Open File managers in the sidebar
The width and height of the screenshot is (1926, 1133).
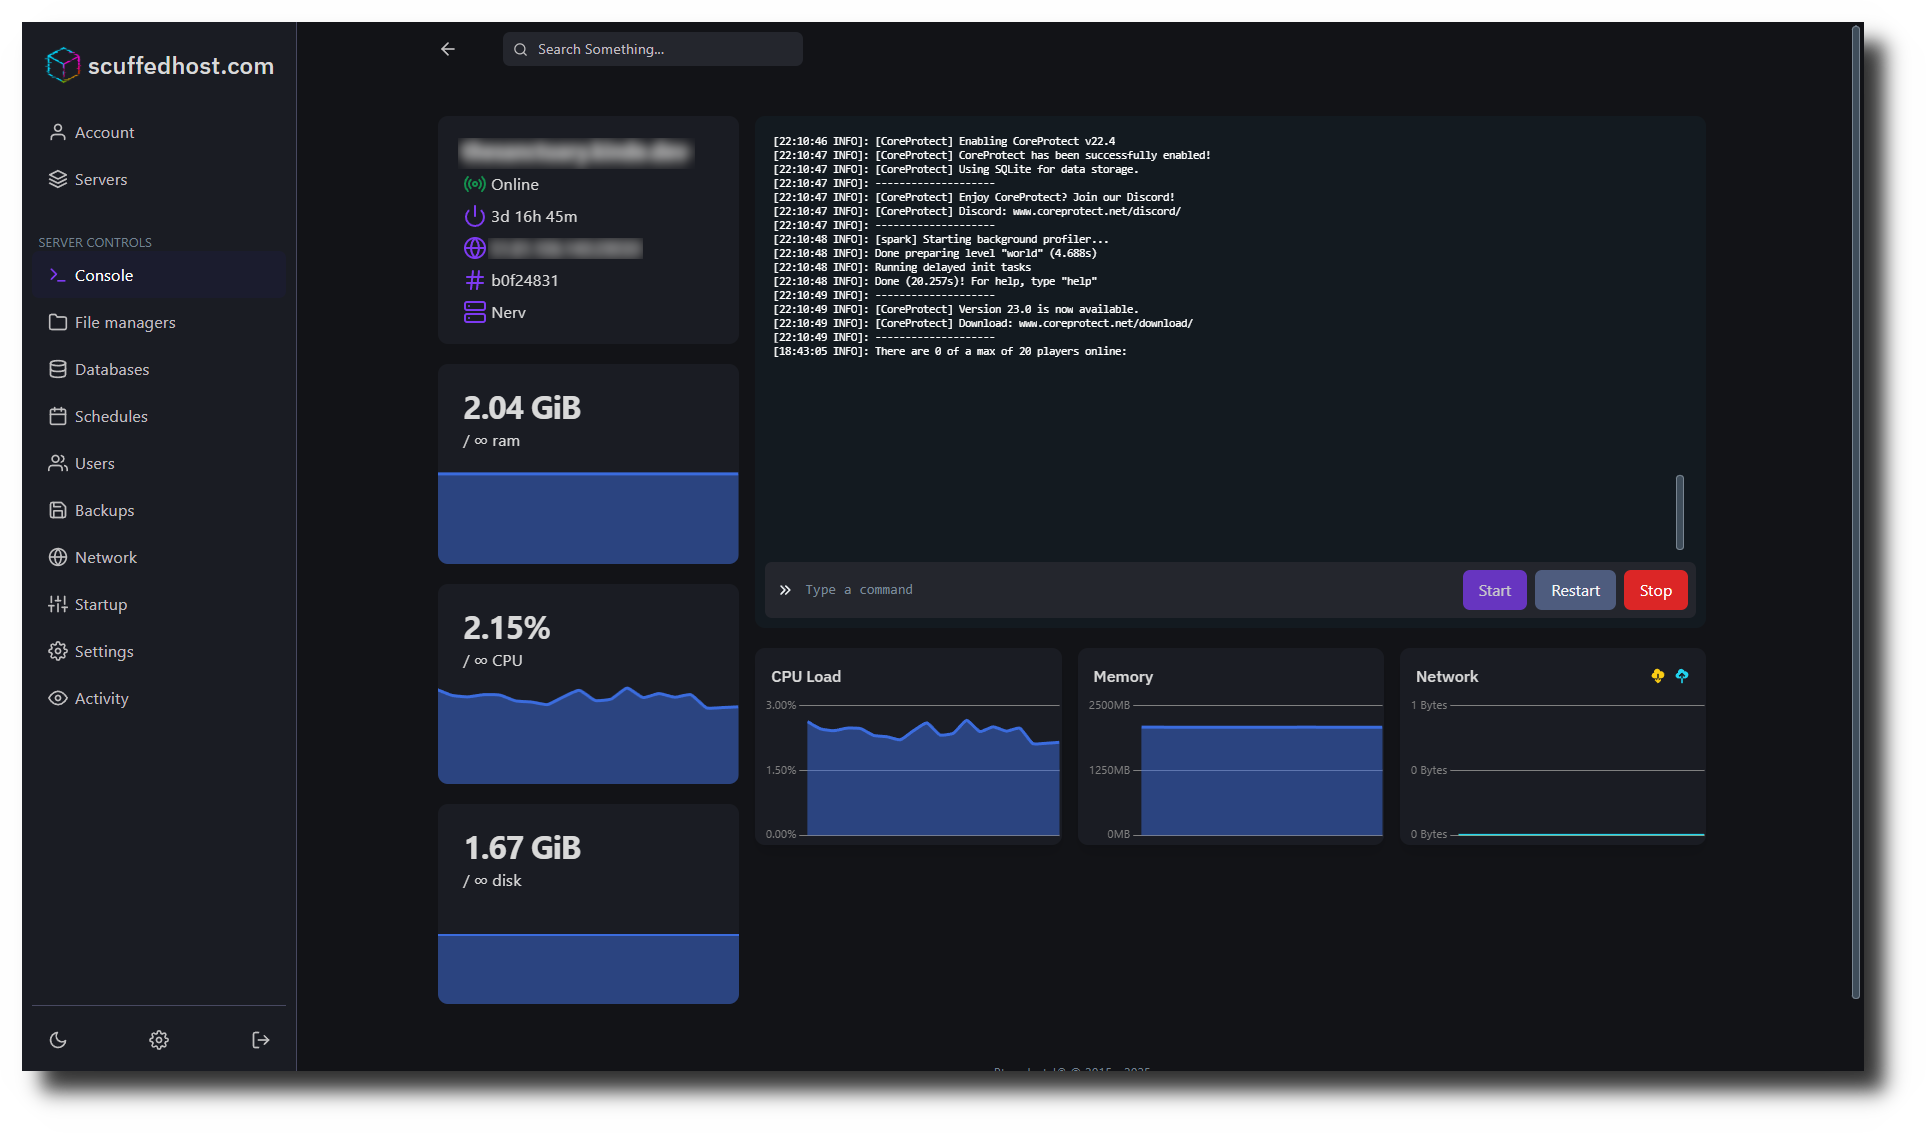124,322
